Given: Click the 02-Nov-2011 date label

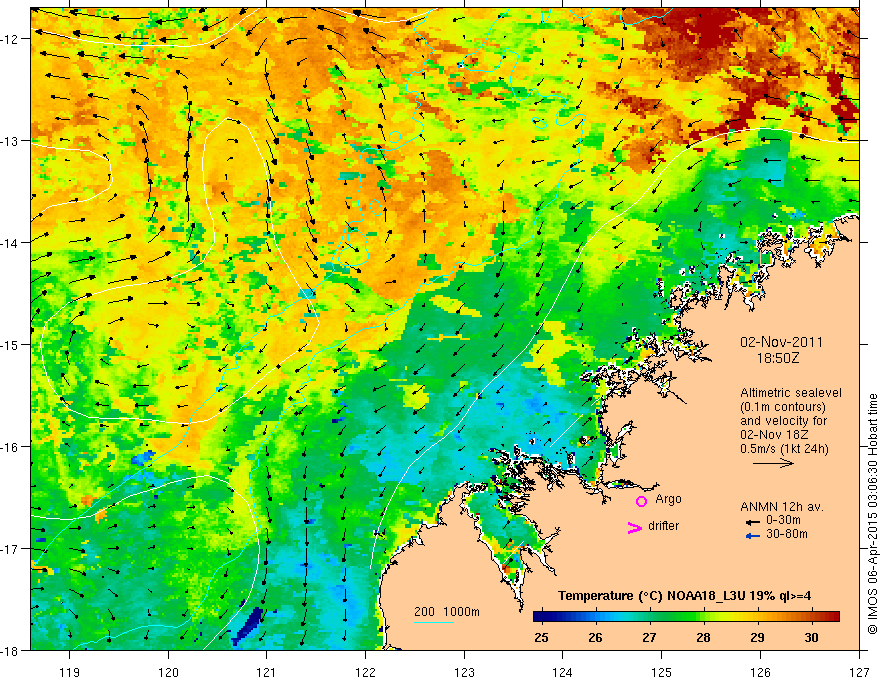Looking at the screenshot, I should (781, 342).
